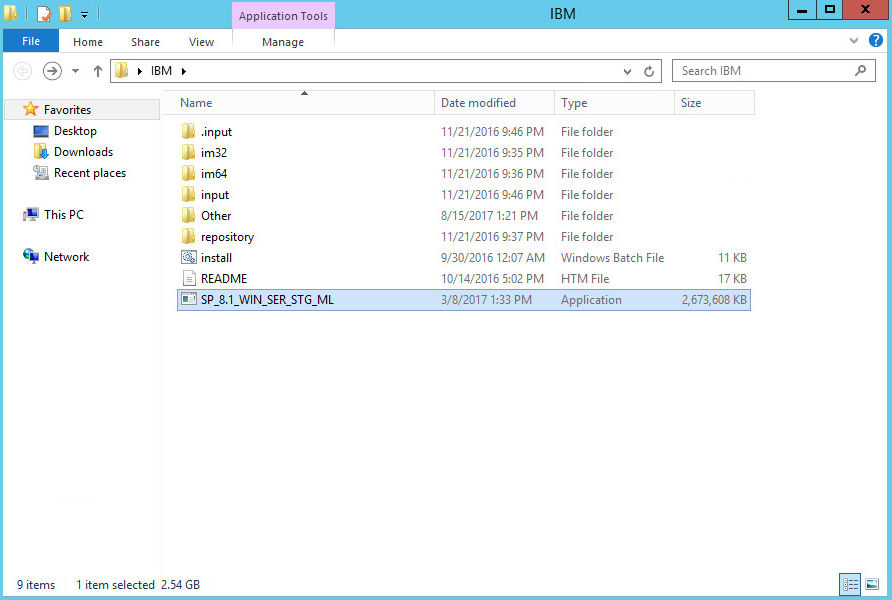Click the search magnifier icon
Image resolution: width=892 pixels, height=600 pixels.
click(860, 71)
